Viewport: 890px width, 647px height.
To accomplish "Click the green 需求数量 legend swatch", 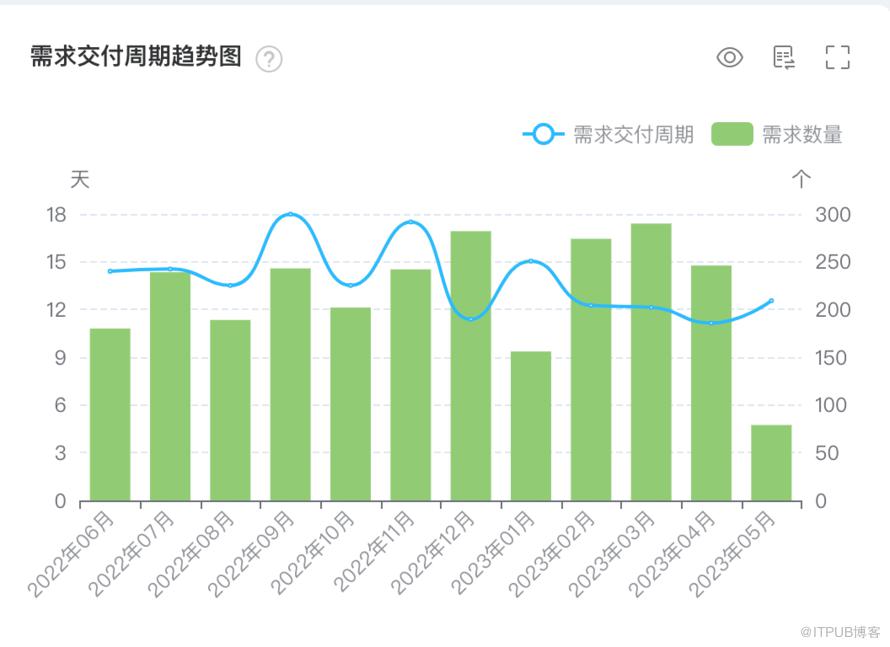I will tap(732, 135).
